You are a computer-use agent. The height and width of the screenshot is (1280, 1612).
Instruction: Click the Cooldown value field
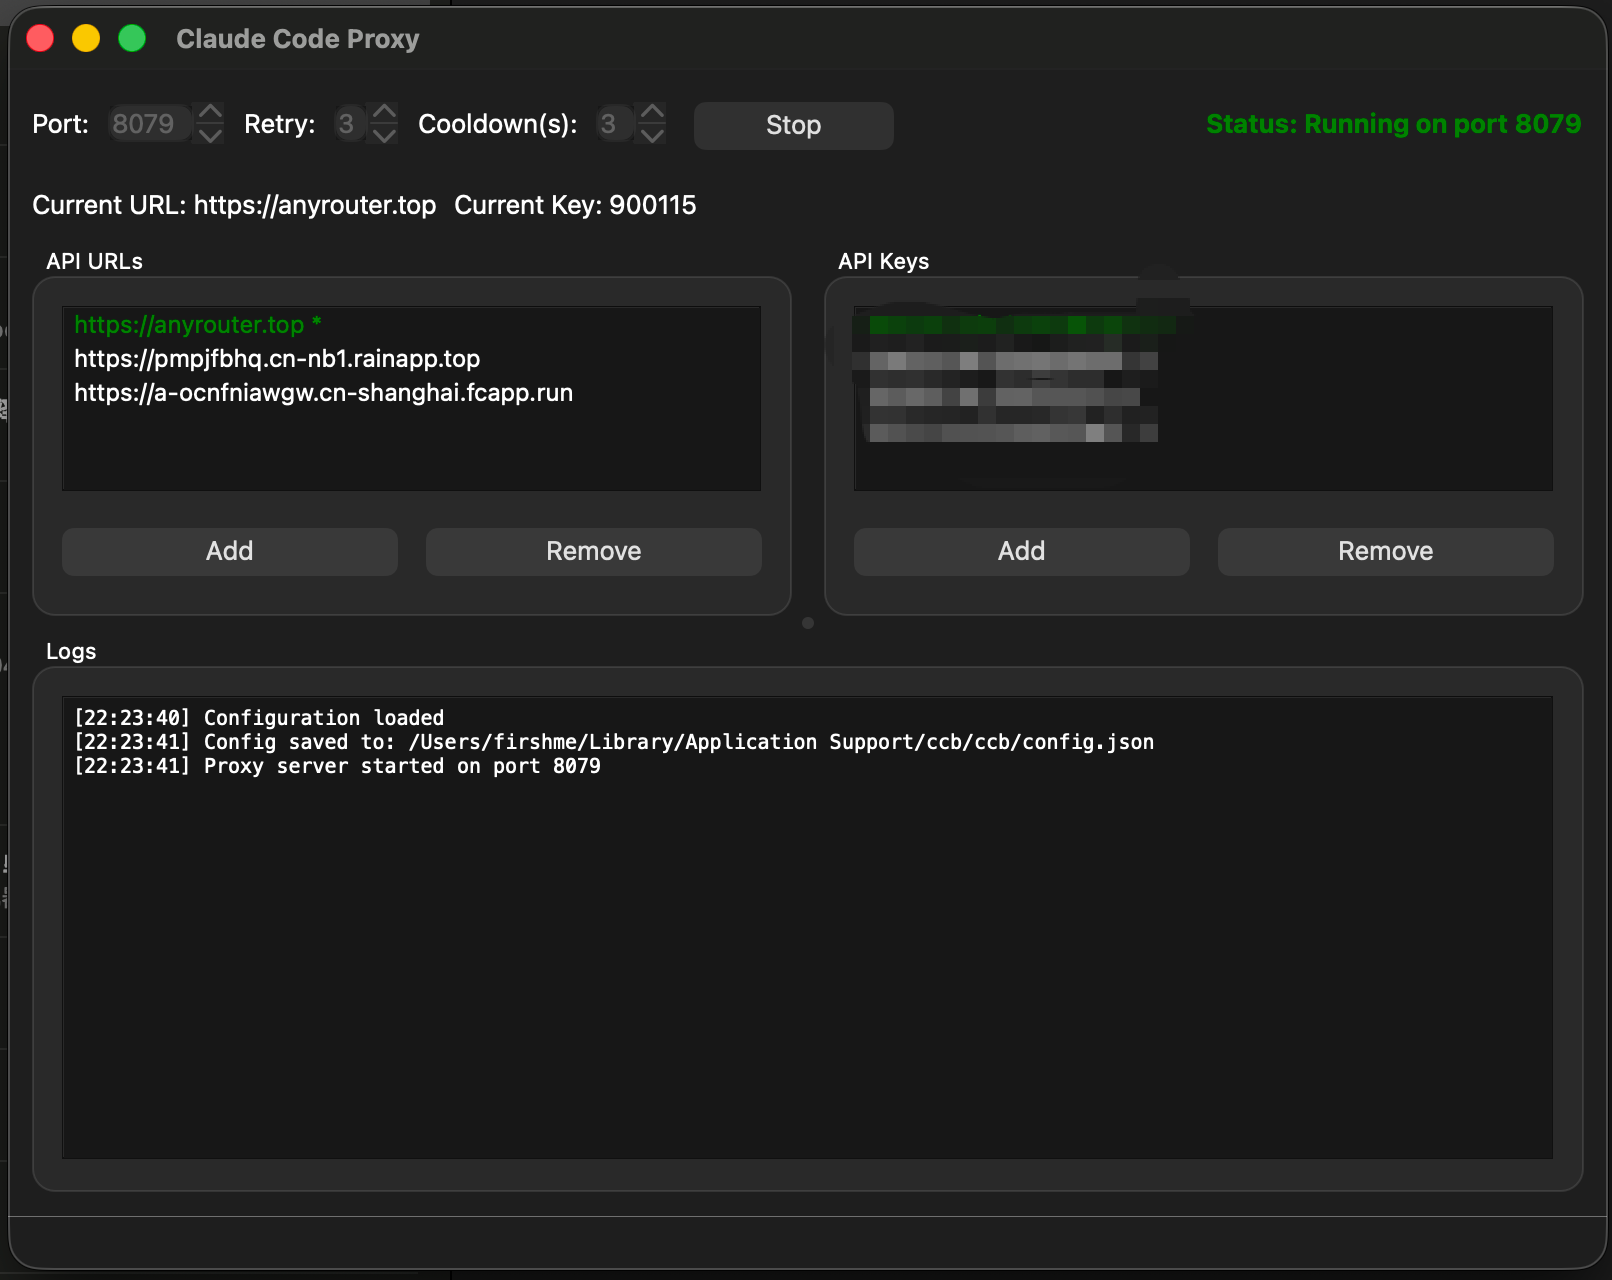tap(610, 124)
